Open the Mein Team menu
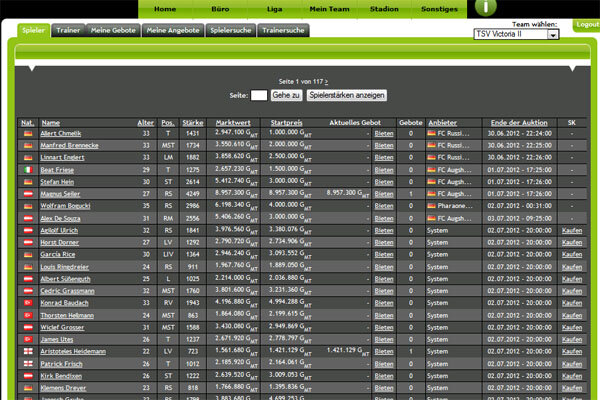 click(x=329, y=9)
